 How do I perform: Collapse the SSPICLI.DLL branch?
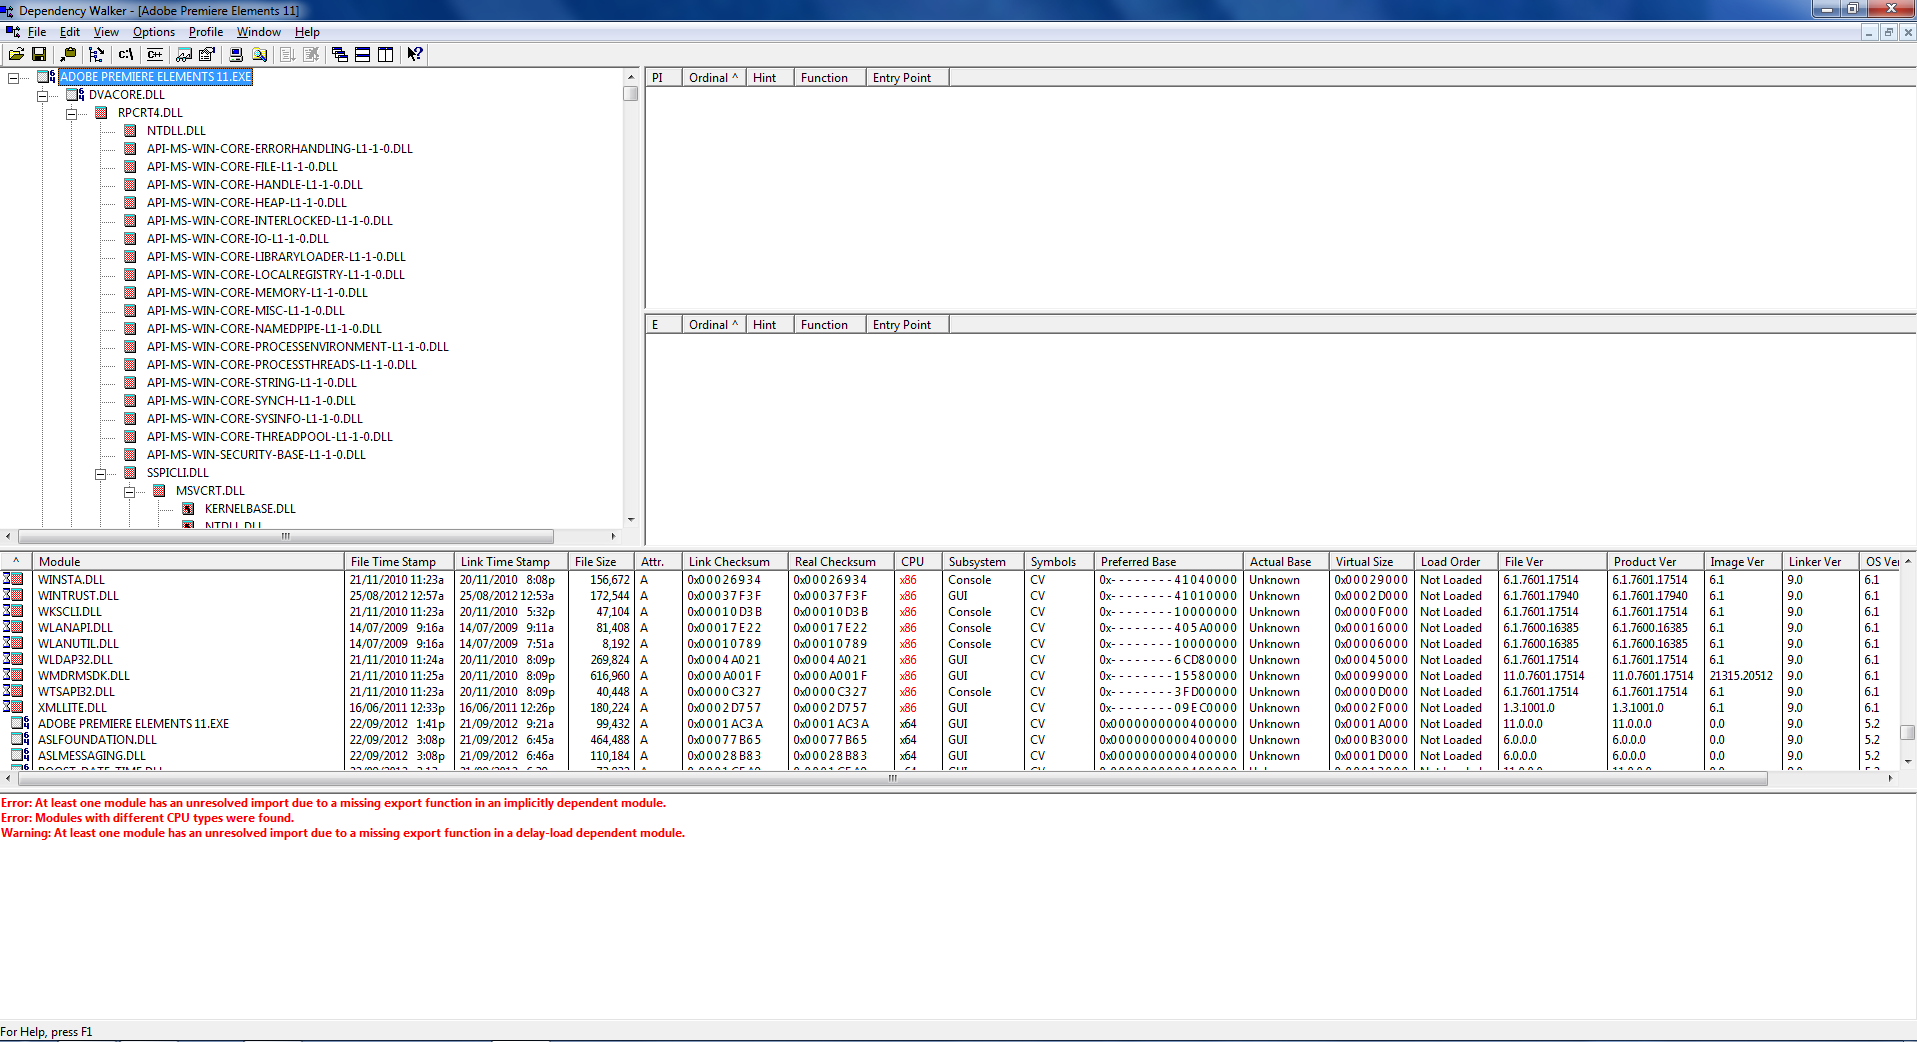click(101, 473)
